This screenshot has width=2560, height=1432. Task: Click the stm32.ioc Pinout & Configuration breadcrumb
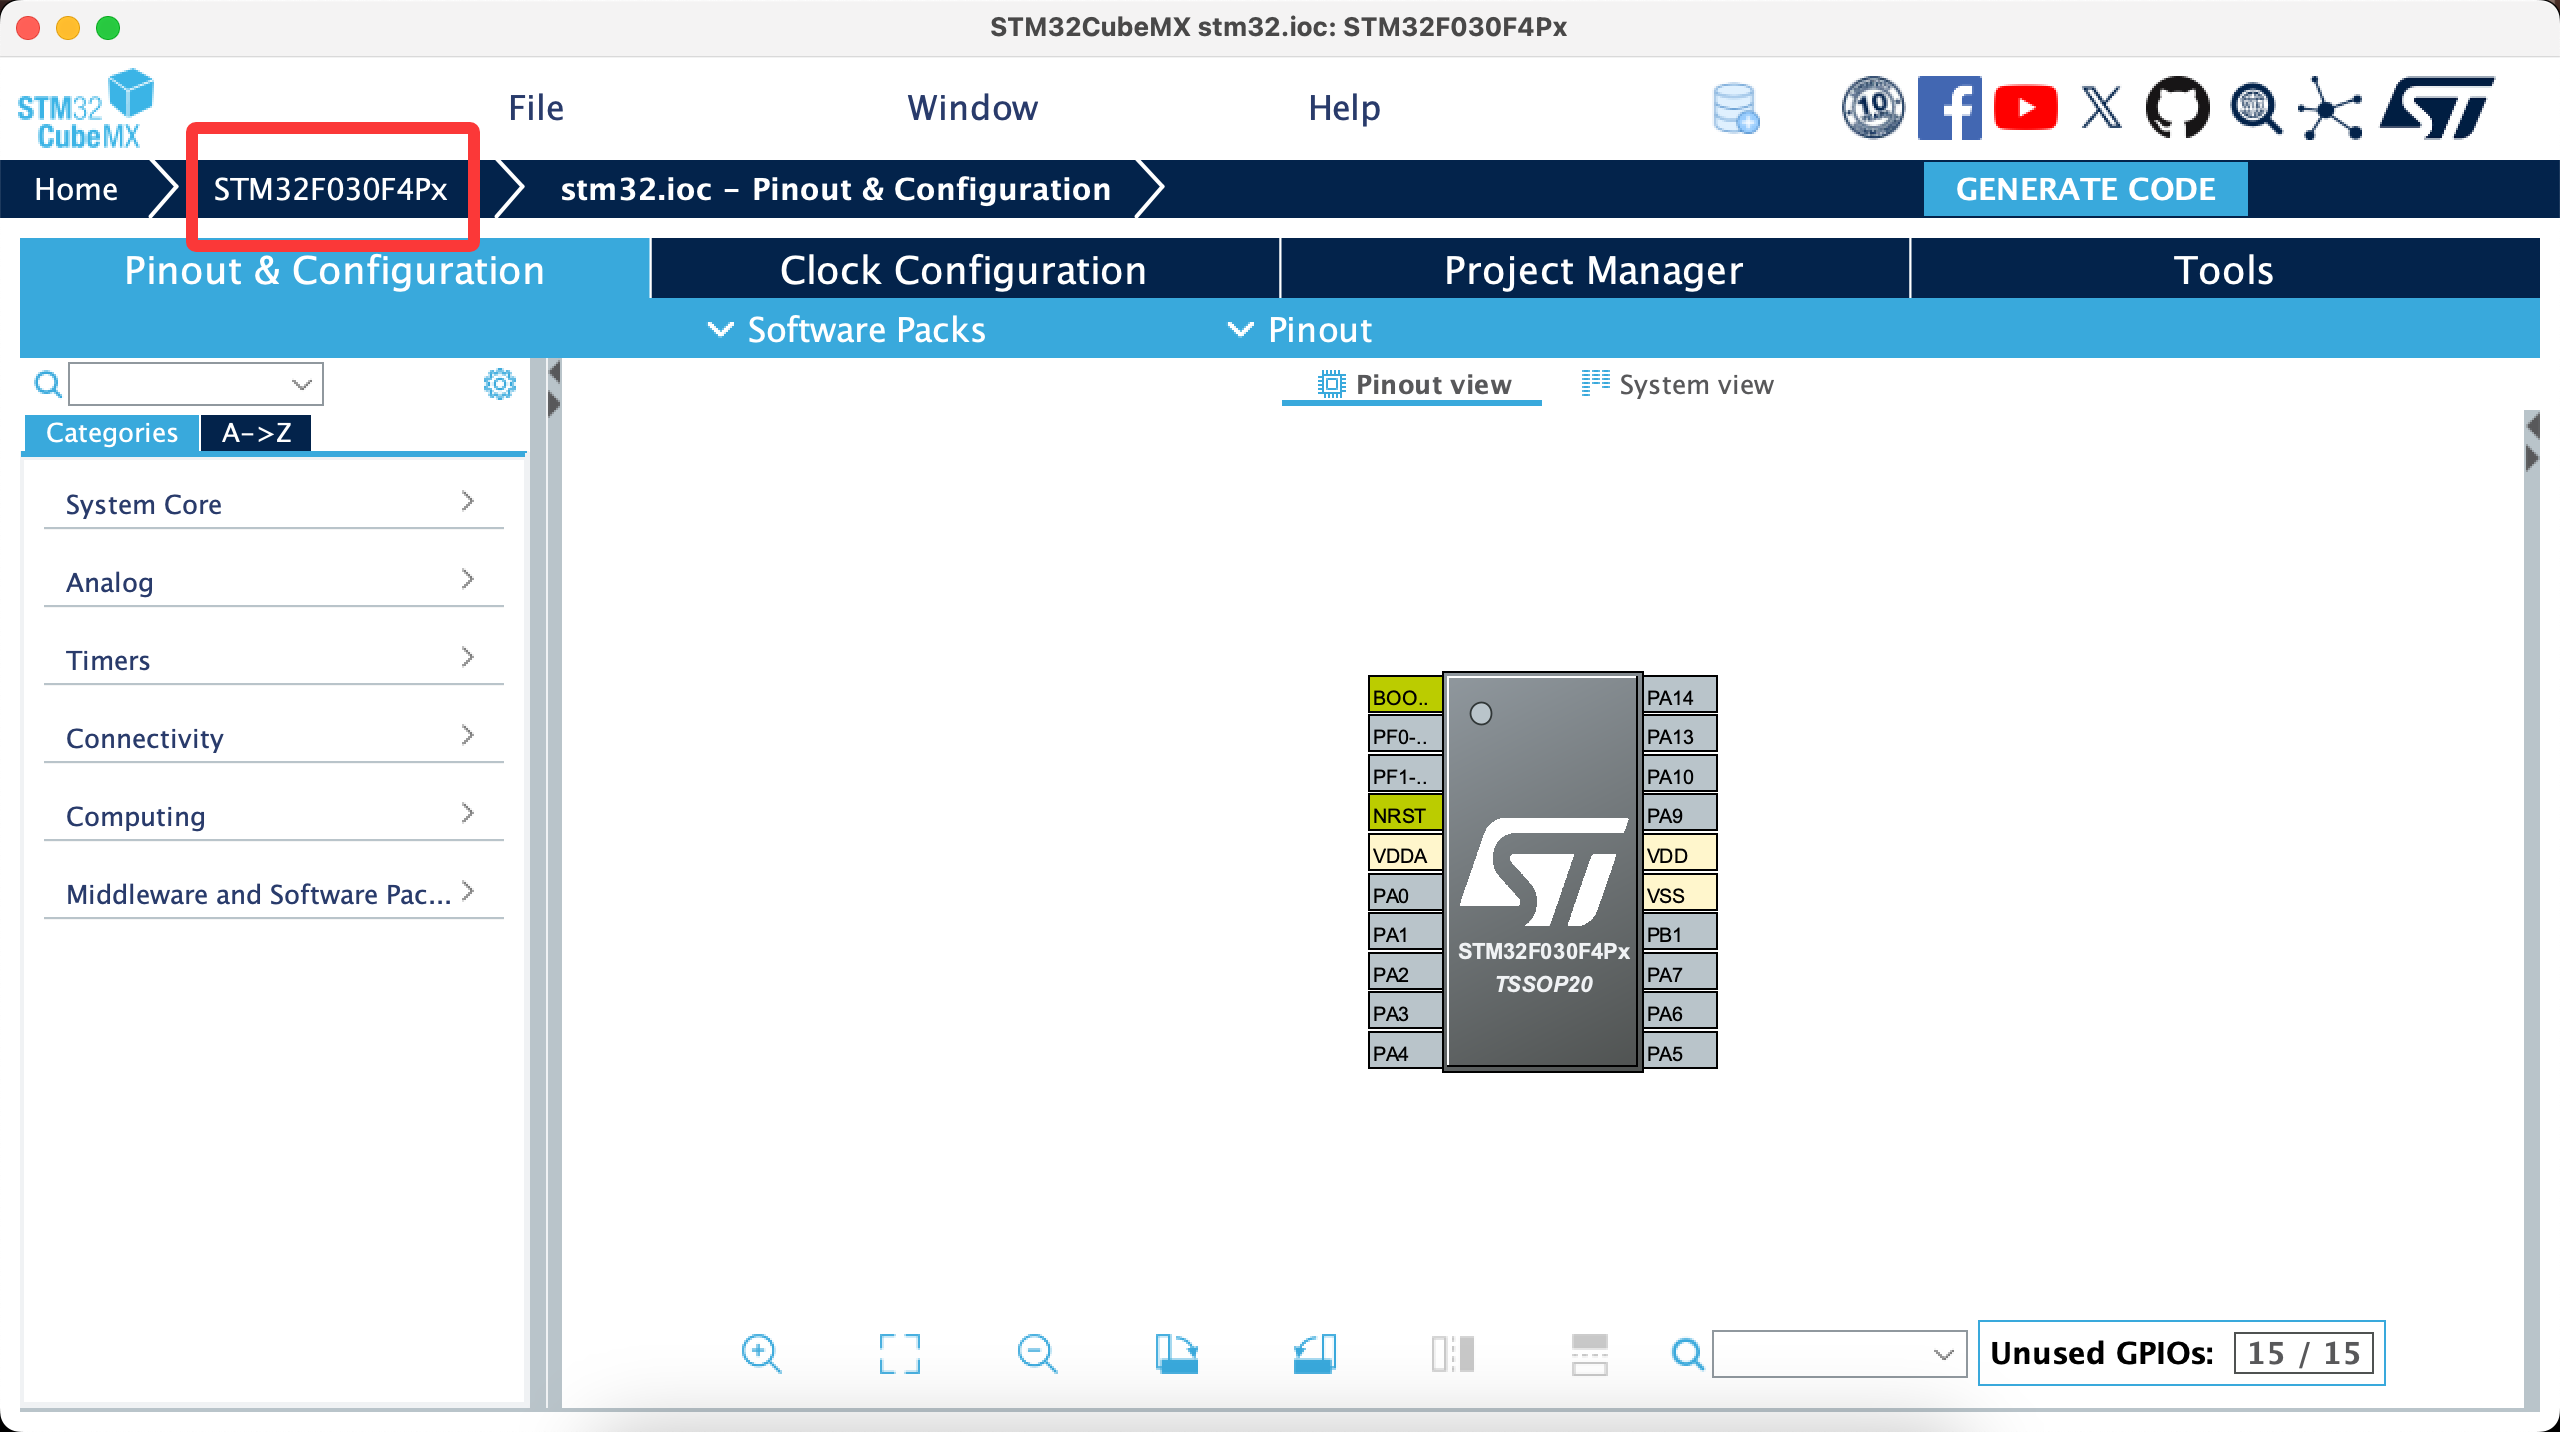pos(835,189)
